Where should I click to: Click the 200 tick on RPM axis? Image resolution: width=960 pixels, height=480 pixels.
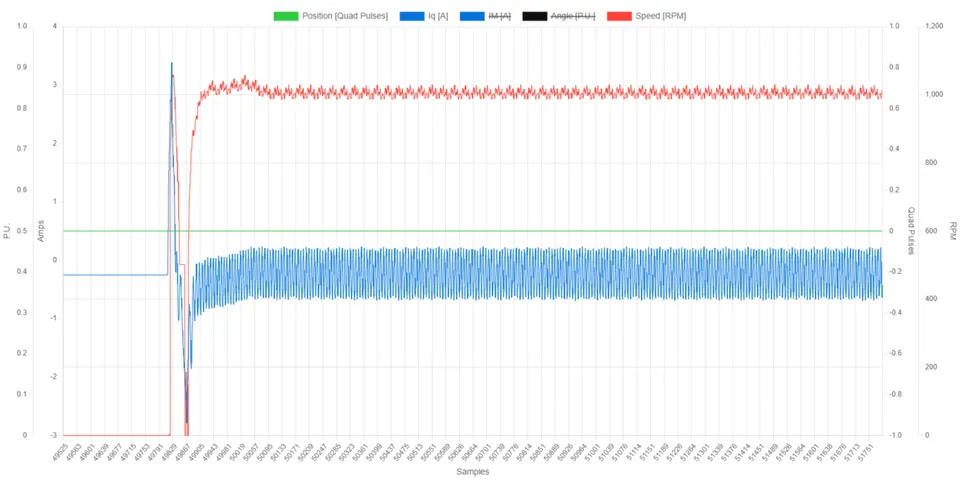point(931,367)
